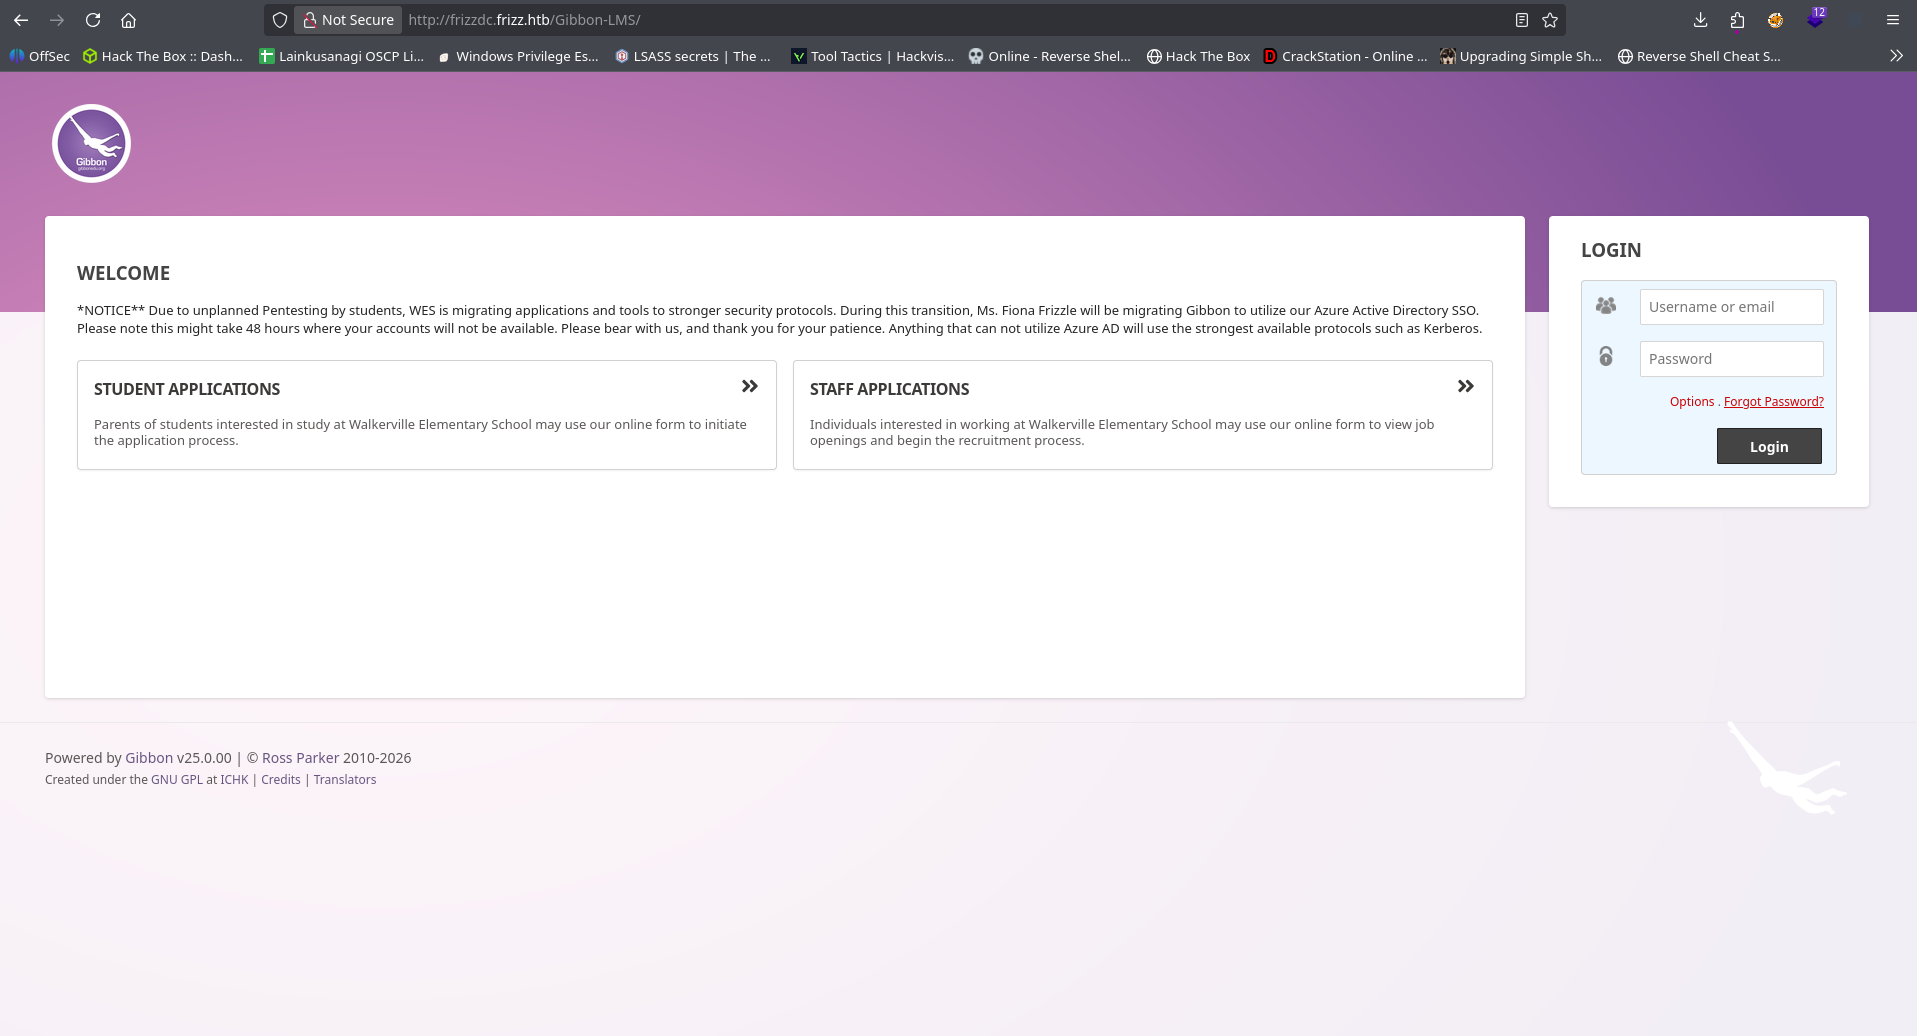Toggle reader view icon in address bar

1521,20
